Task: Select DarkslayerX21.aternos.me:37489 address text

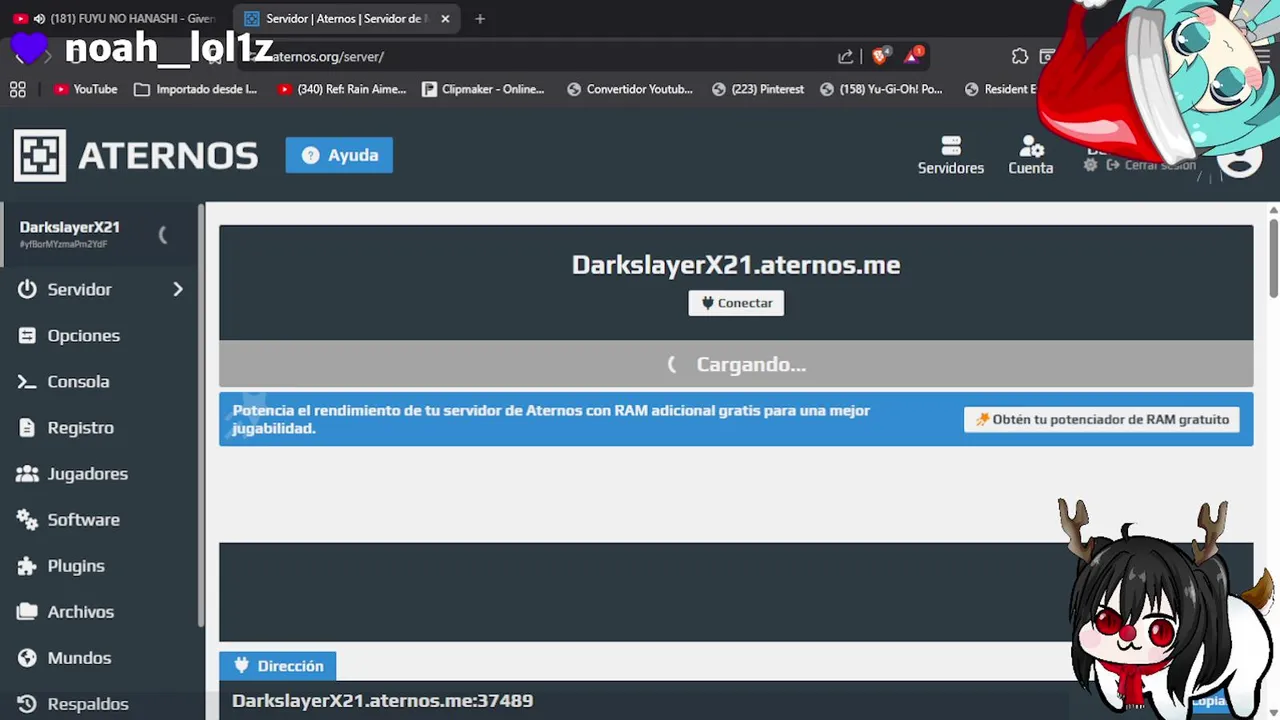Action: pos(382,700)
